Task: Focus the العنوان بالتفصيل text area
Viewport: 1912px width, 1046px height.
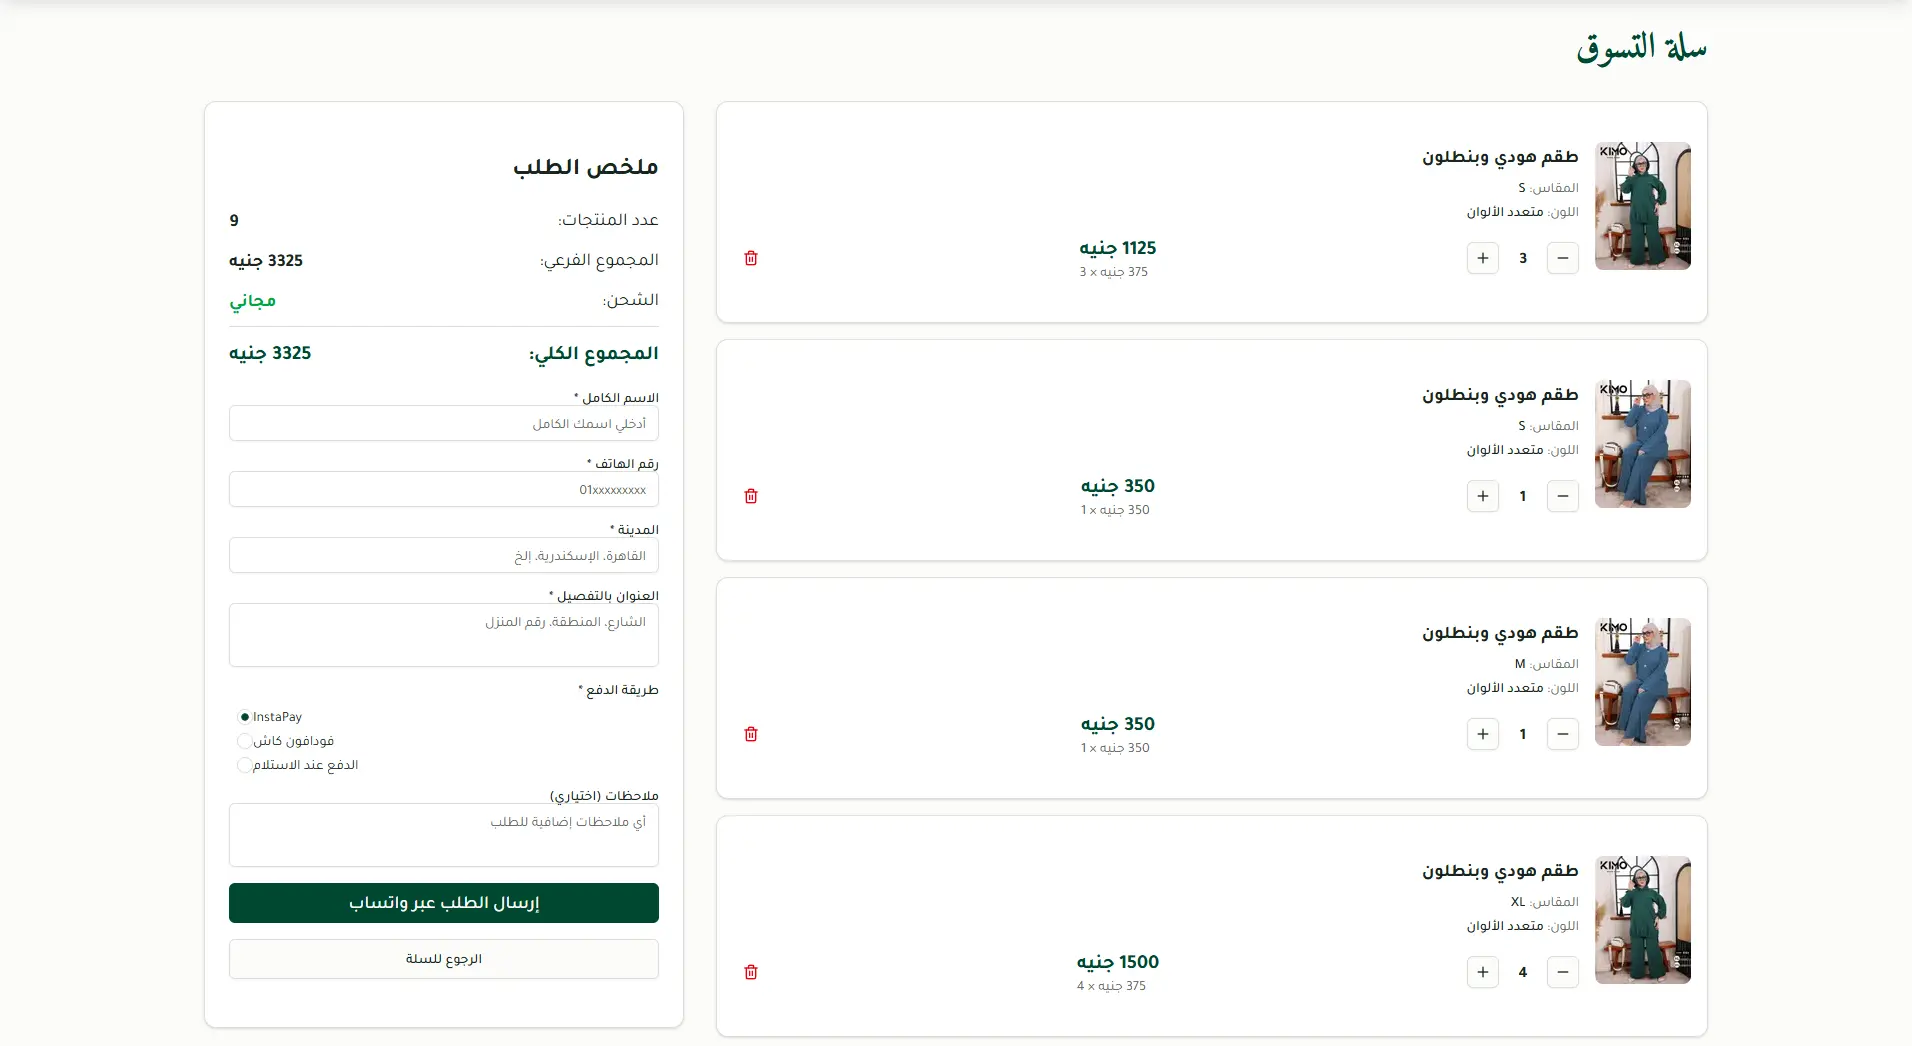Action: coord(444,635)
